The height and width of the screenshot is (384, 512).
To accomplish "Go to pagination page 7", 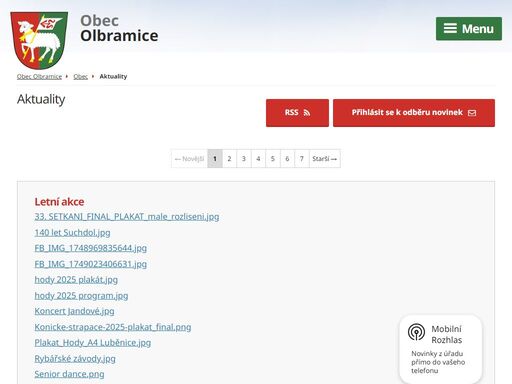I will (x=302, y=159).
